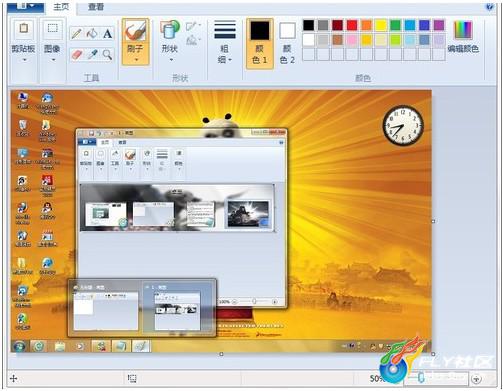Select the Text tool
This screenshot has height=391, width=503.
tap(107, 34)
